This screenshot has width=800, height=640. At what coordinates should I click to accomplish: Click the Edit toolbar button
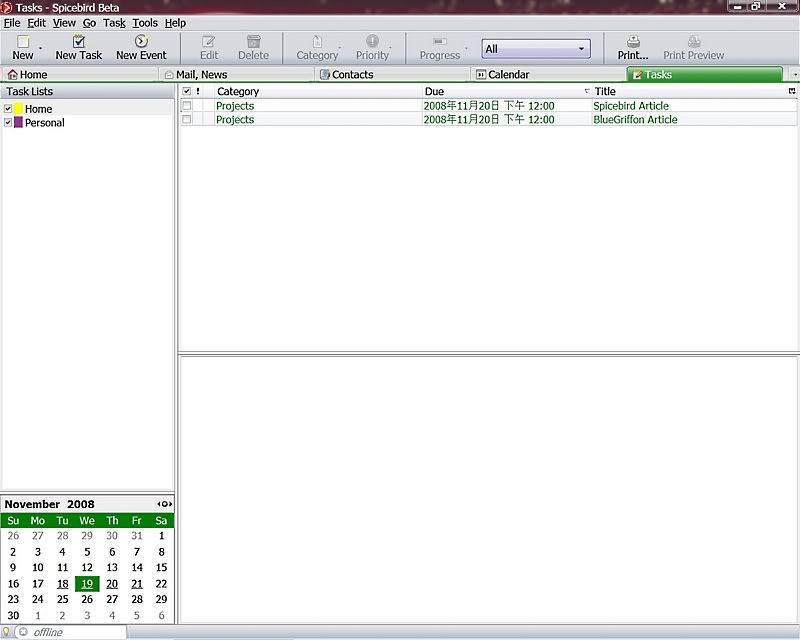click(209, 47)
